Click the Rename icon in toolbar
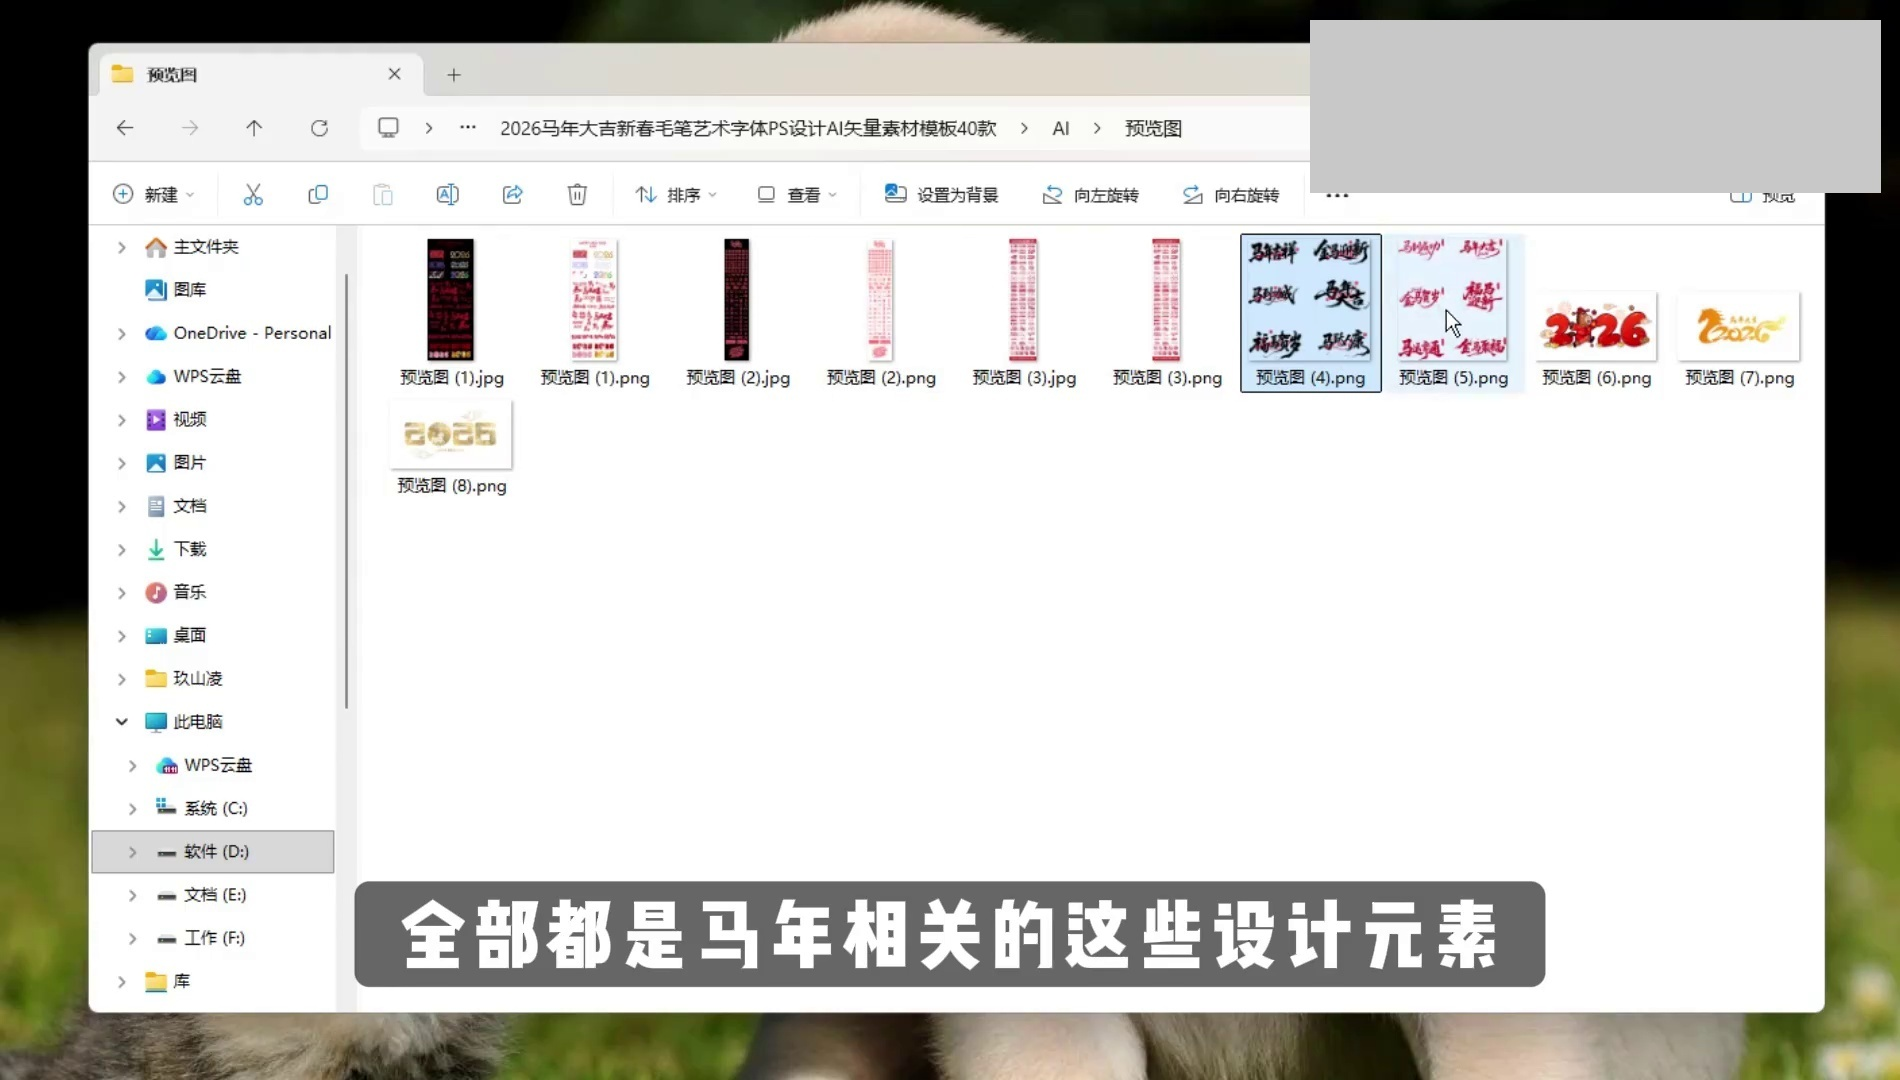Viewport: 1900px width, 1080px height. coord(447,195)
